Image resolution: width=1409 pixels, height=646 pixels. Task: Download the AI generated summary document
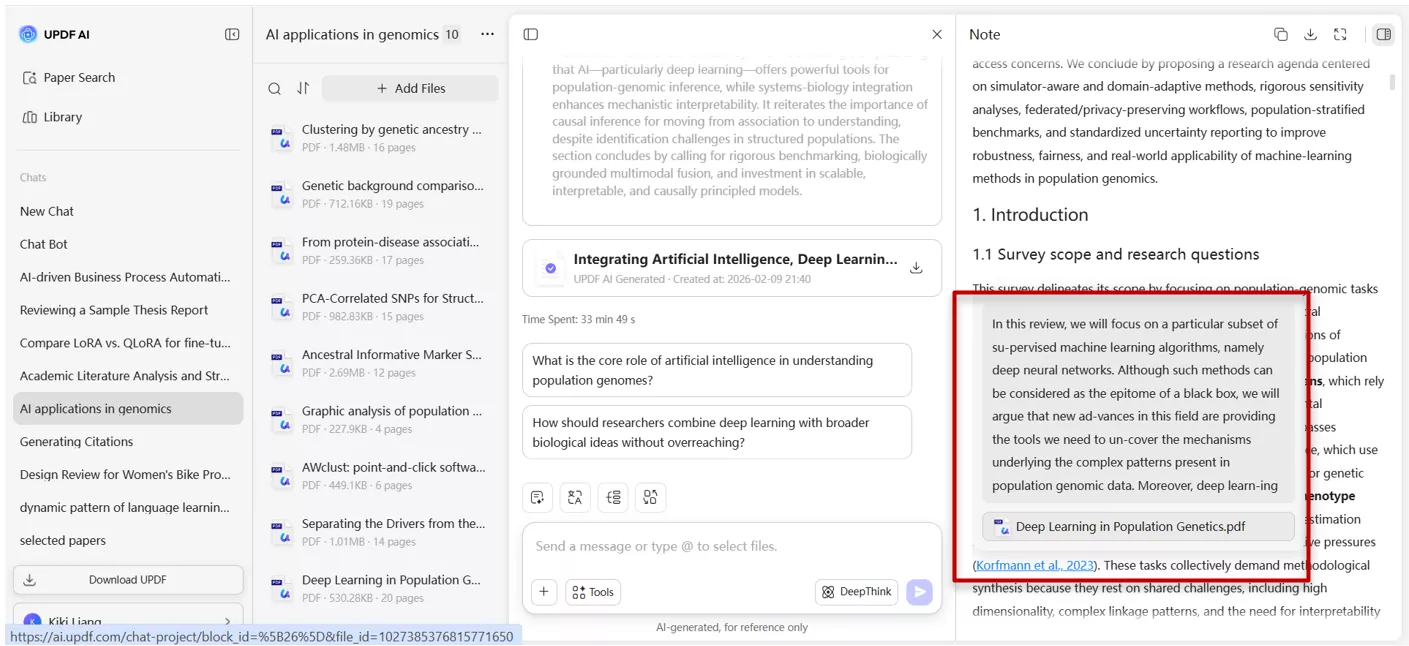(916, 267)
